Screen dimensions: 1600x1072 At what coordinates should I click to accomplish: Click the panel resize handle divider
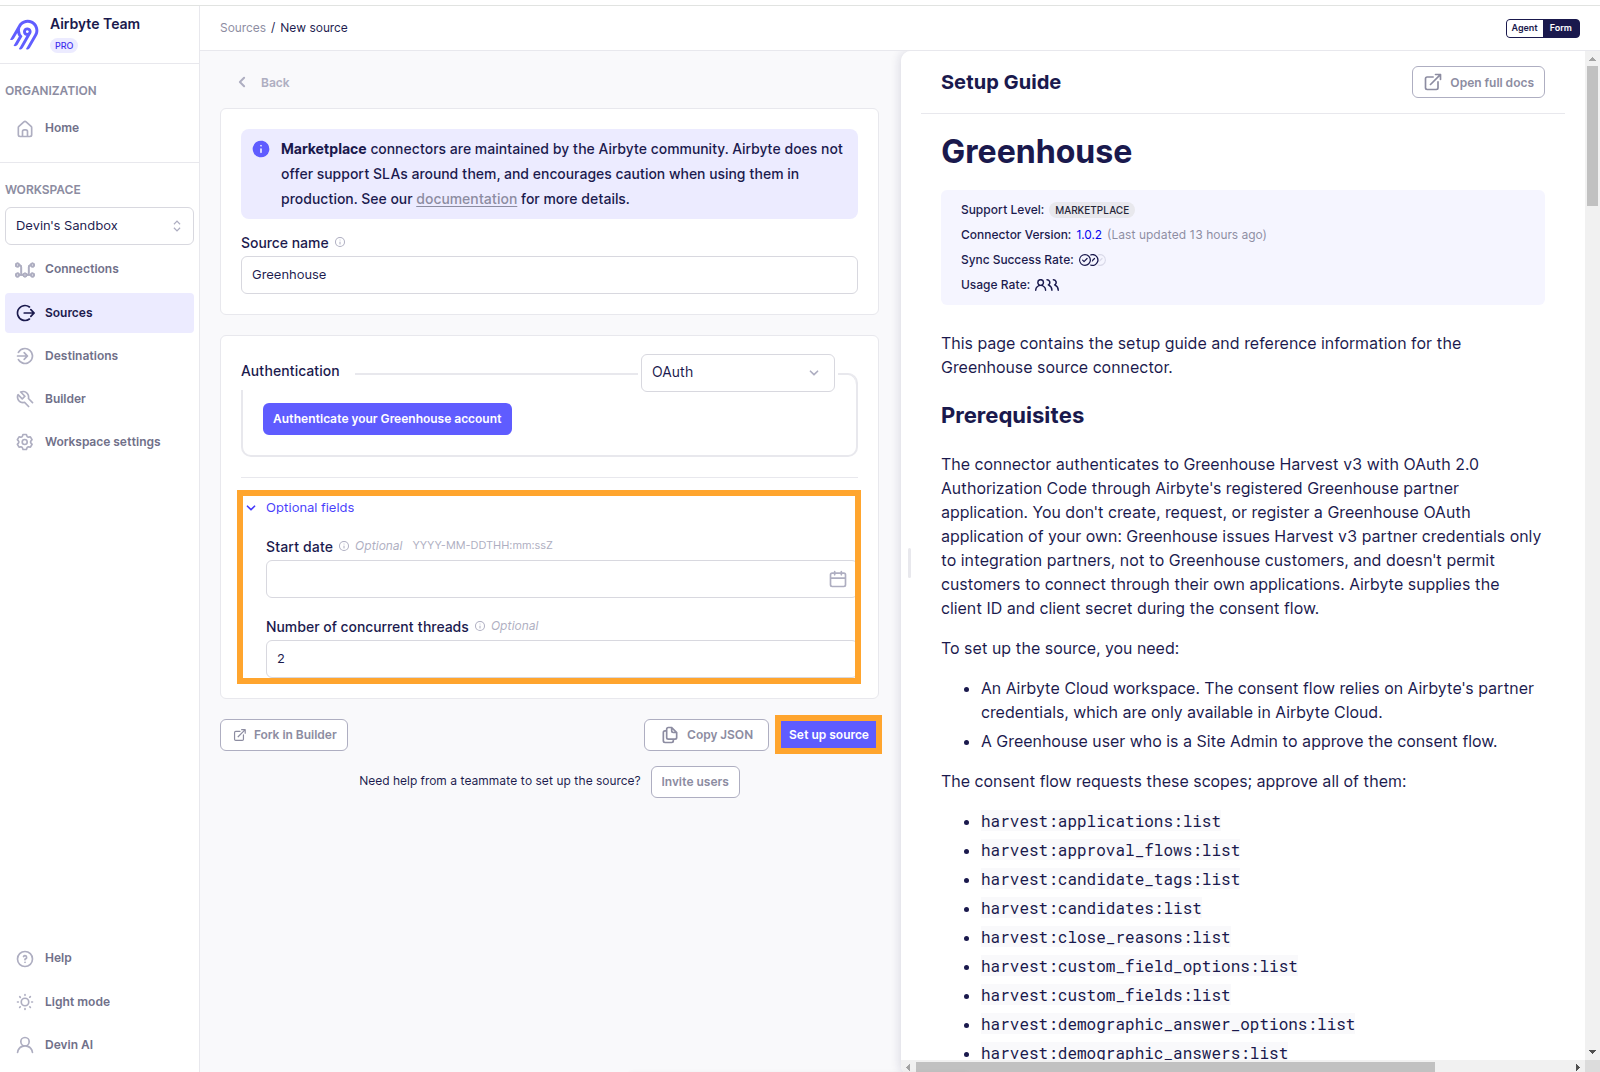(909, 562)
